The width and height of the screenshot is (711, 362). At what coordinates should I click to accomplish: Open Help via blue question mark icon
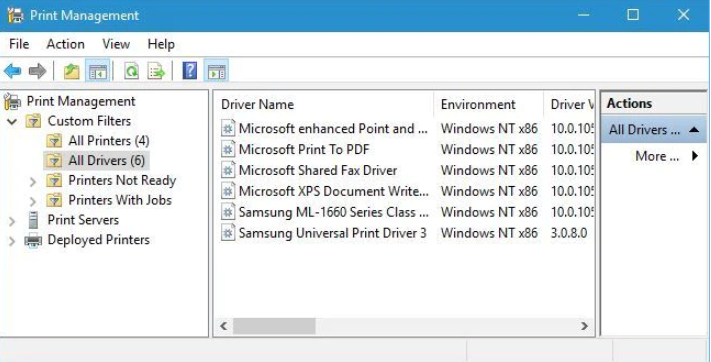point(190,71)
